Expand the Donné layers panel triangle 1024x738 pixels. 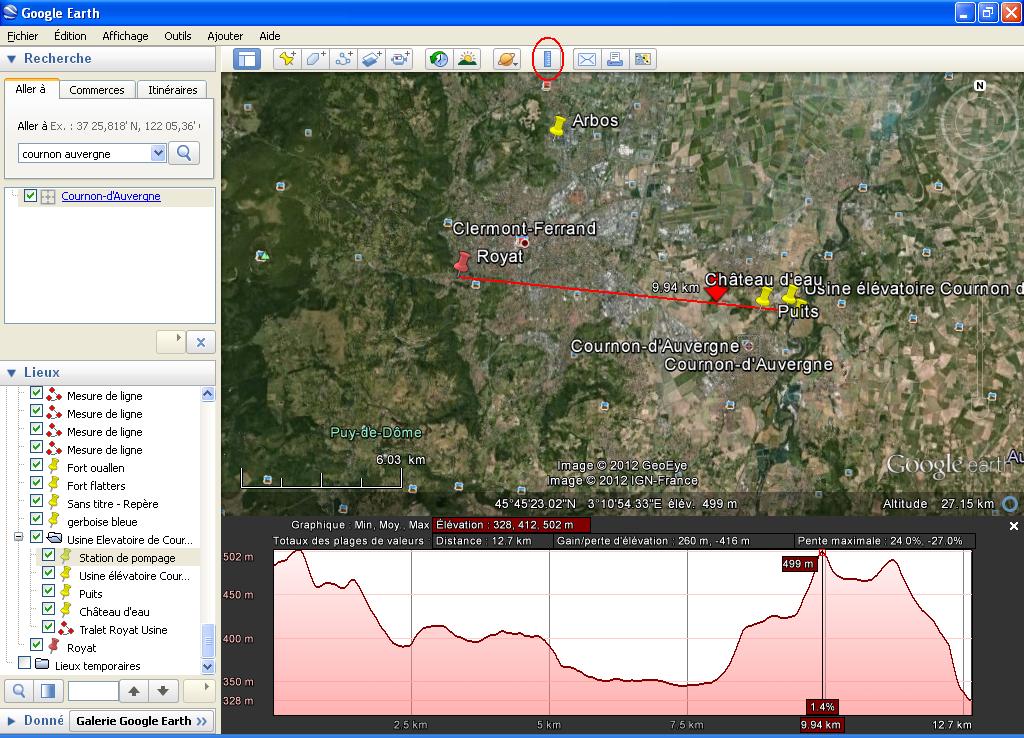[12, 721]
